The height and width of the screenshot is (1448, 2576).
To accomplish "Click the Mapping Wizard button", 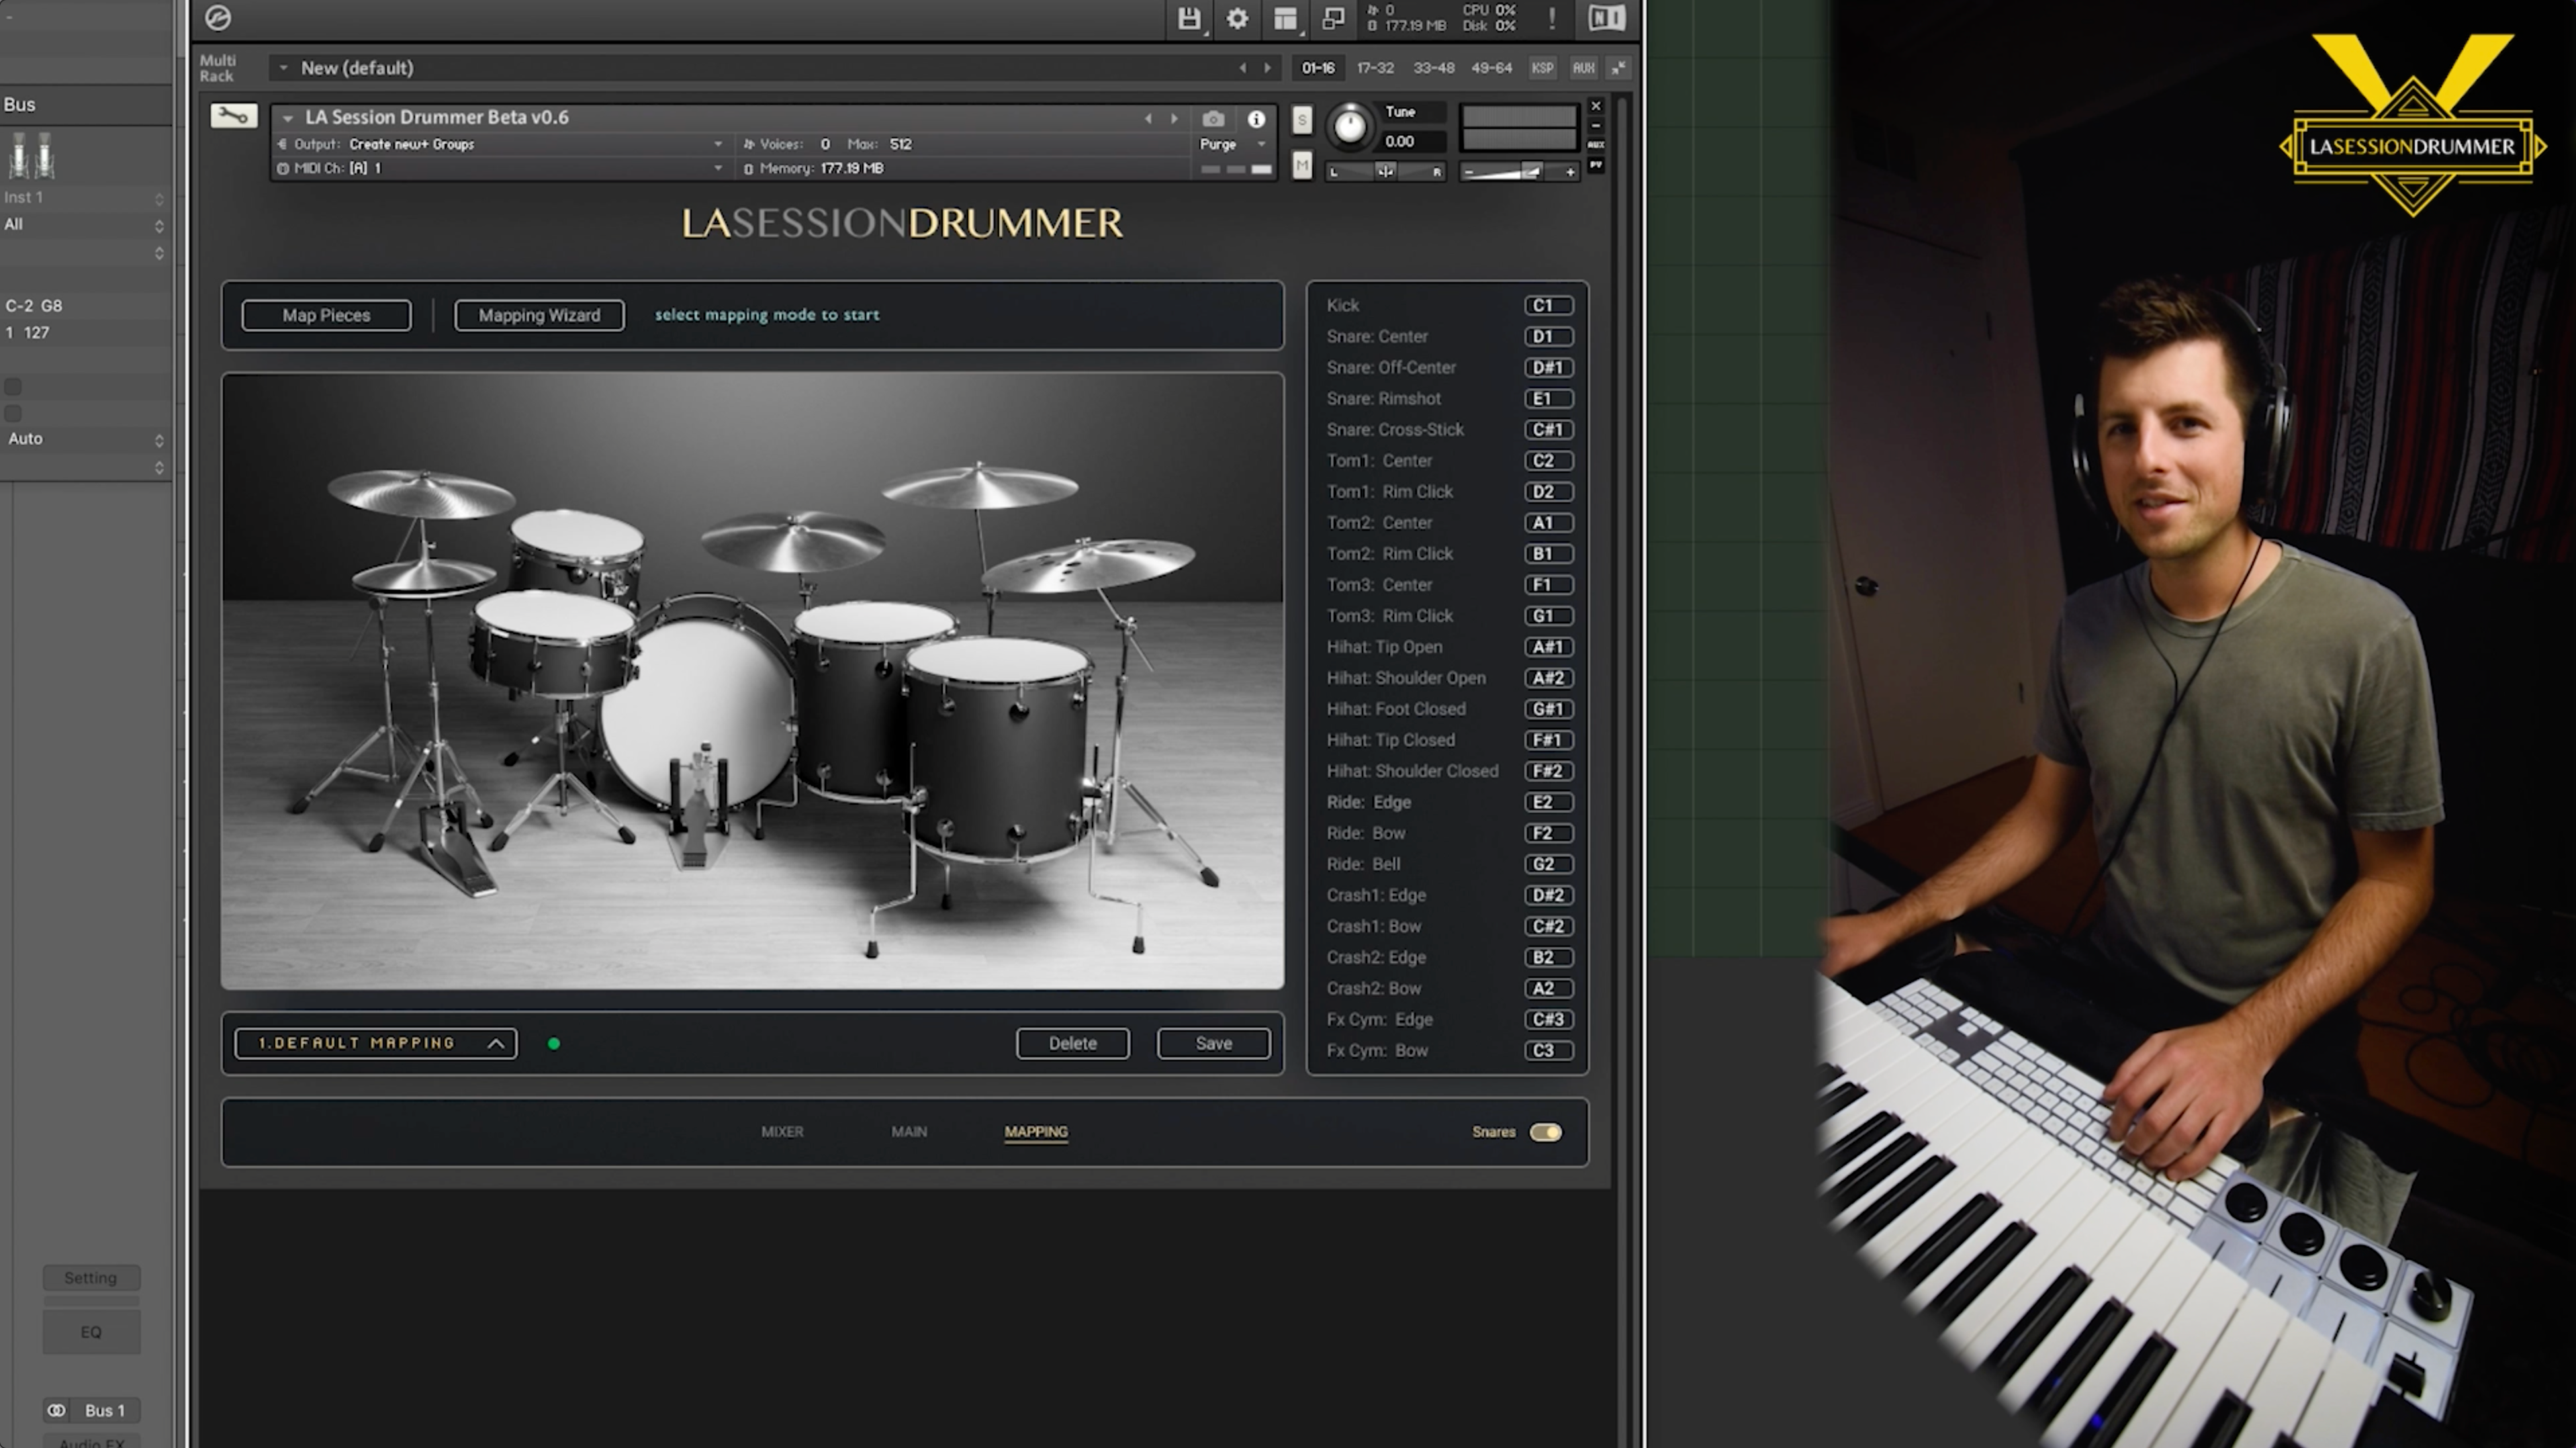I will click(x=539, y=315).
